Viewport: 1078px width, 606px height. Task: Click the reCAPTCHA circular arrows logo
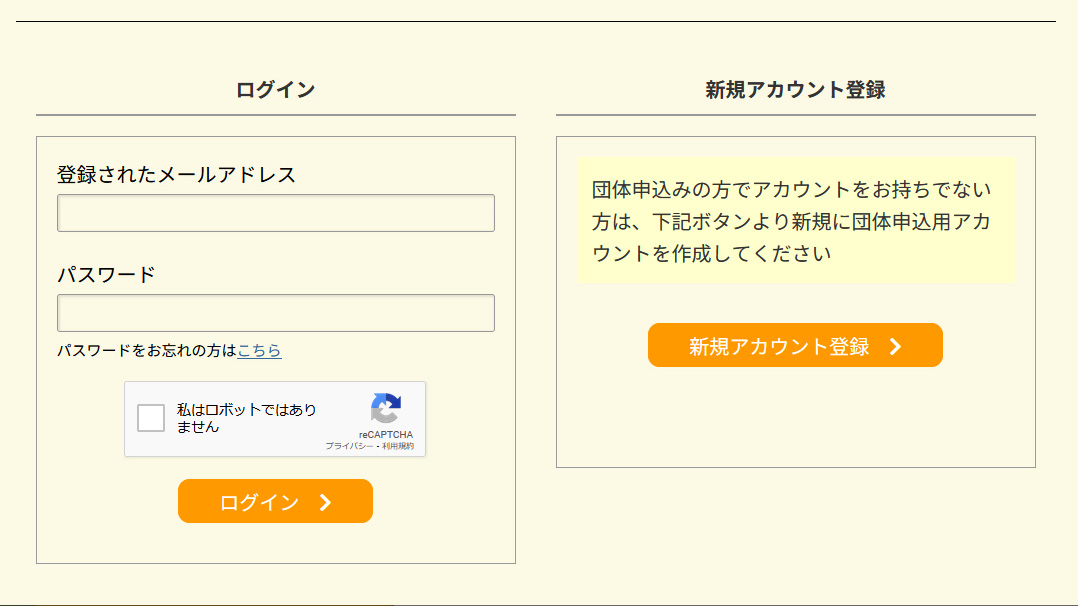tap(386, 409)
